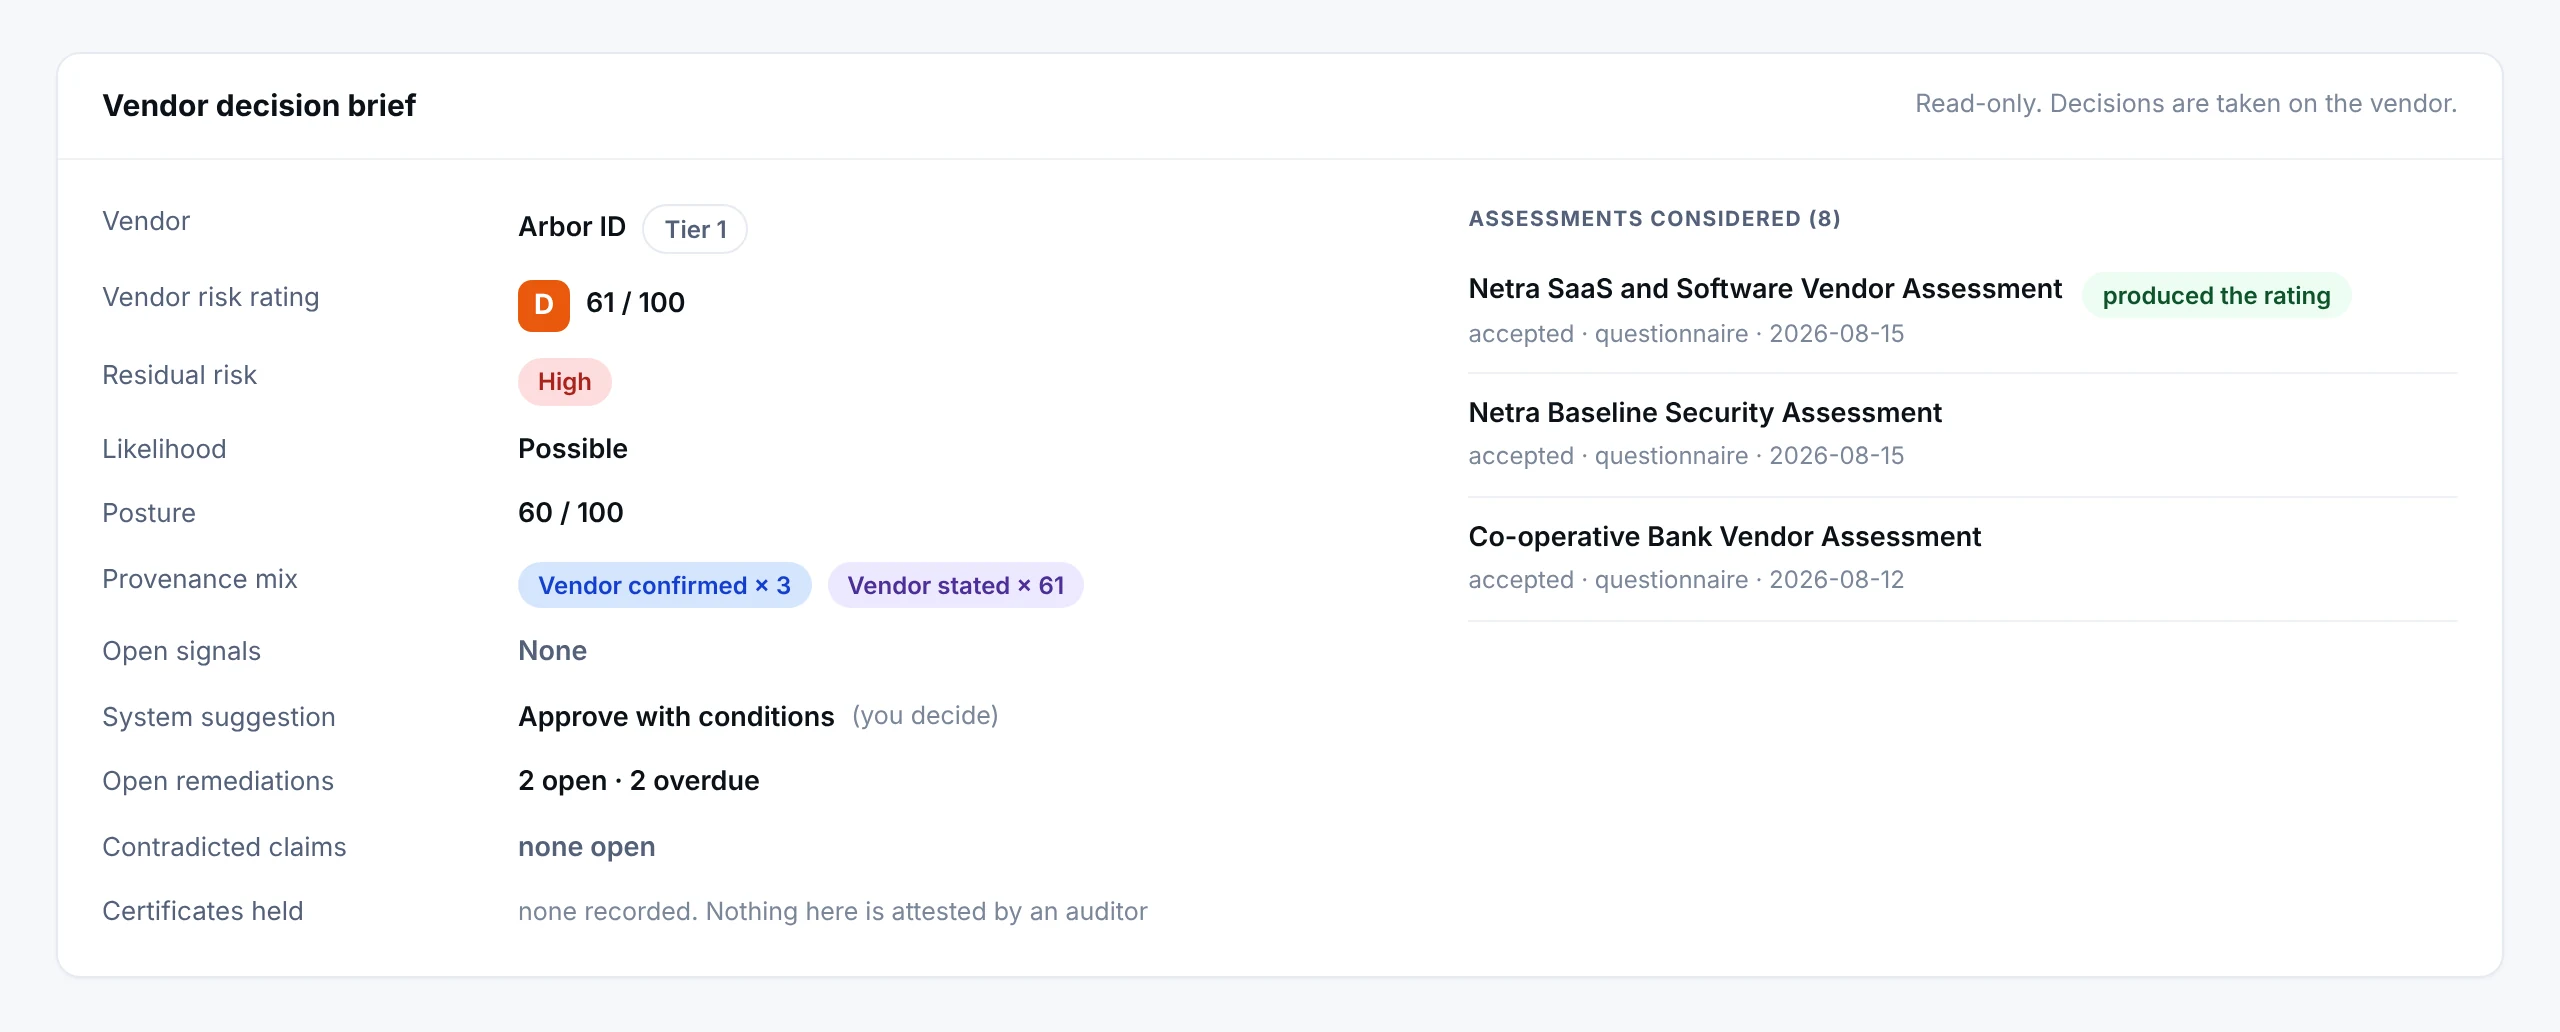
Task: Click the Contradicted claims label
Action: pyautogui.click(x=224, y=847)
